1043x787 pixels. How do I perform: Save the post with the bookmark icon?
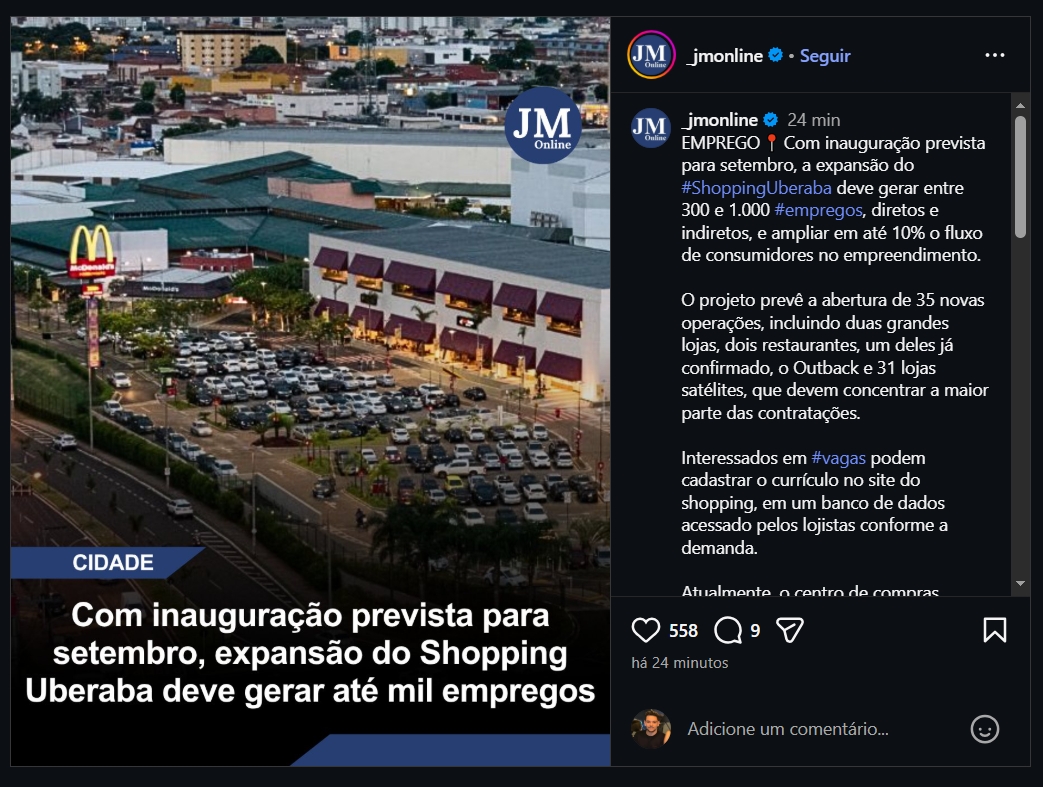pos(994,630)
